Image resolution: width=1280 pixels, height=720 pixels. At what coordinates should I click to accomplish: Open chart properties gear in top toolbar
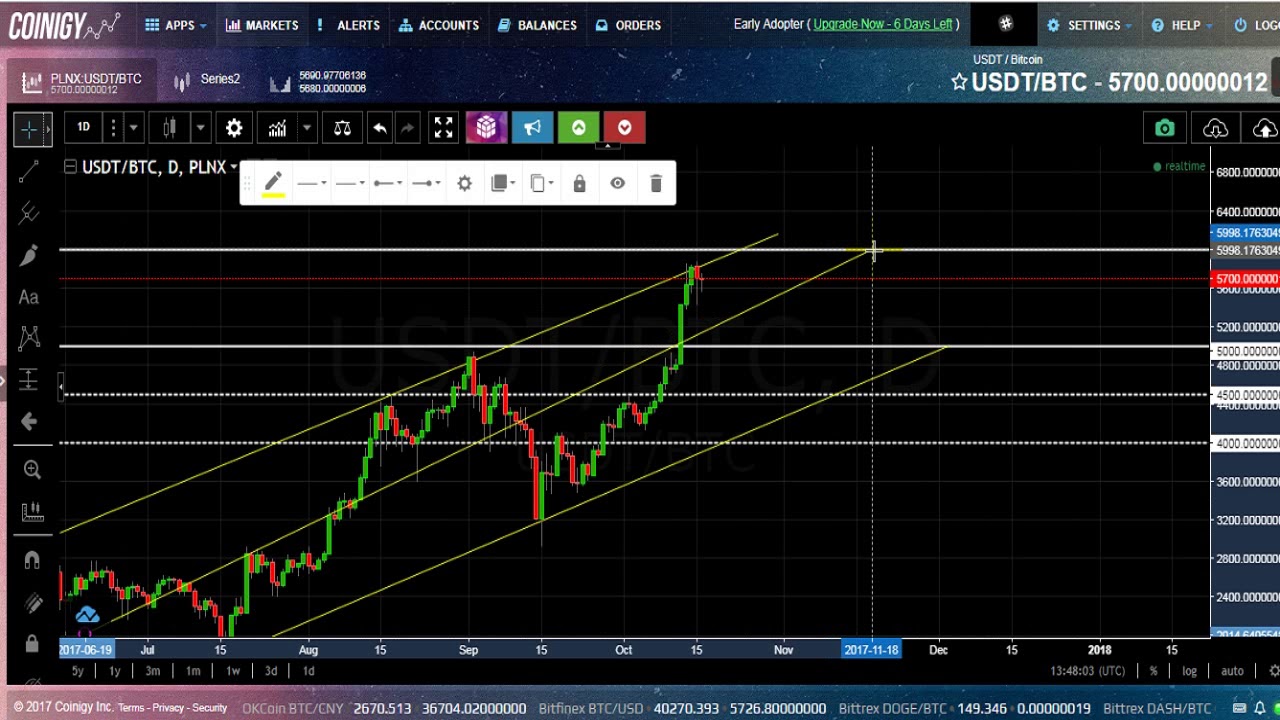pos(233,128)
